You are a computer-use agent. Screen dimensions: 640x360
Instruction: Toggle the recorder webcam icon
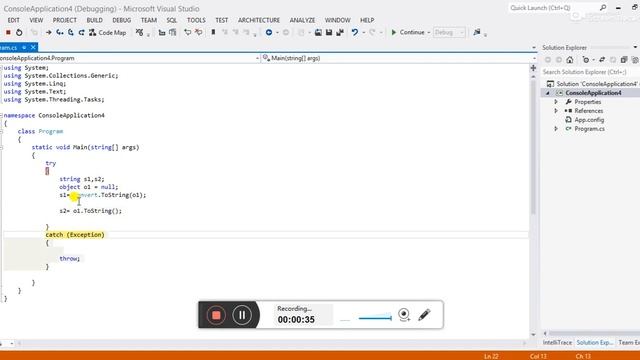point(404,315)
